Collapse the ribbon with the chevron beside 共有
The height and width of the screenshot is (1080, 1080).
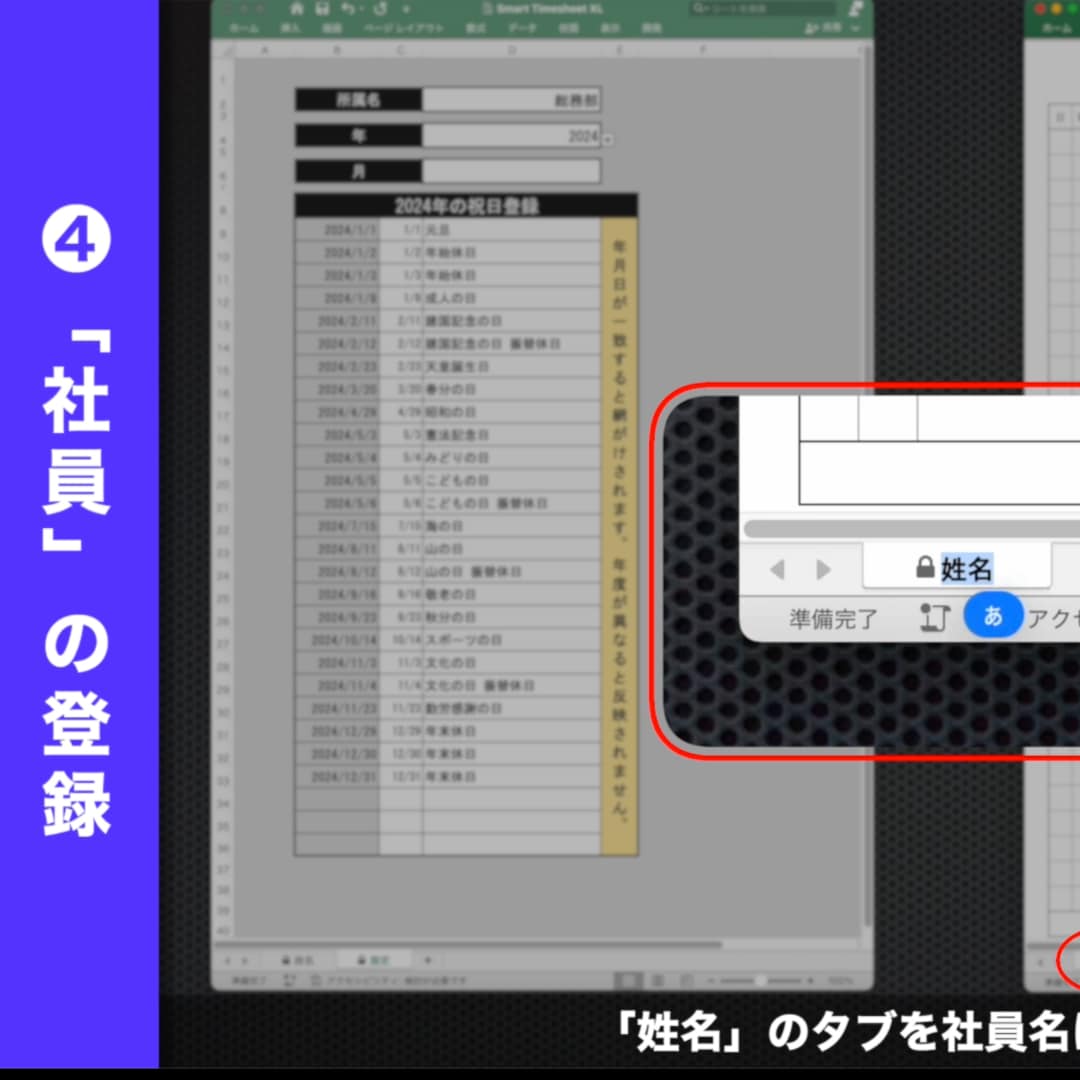tap(855, 28)
